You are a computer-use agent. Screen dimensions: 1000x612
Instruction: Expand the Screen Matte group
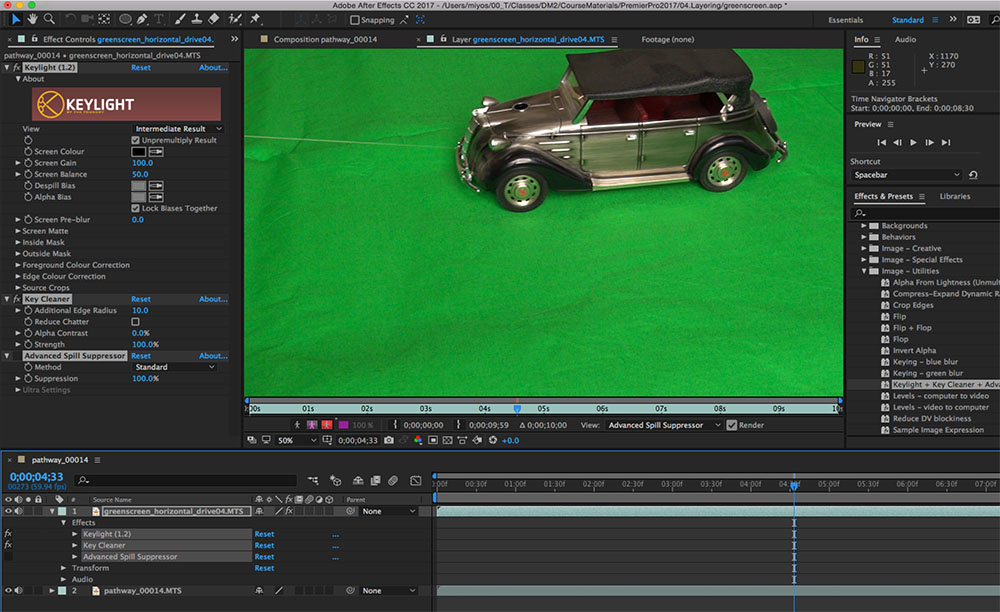pos(18,231)
